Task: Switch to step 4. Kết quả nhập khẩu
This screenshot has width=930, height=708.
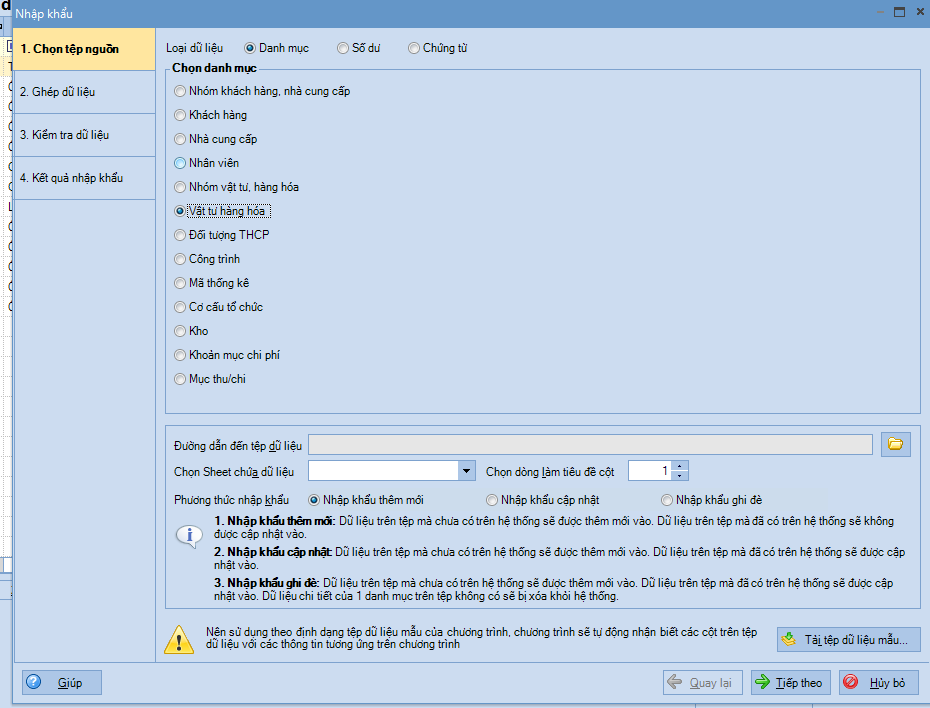Action: point(84,178)
